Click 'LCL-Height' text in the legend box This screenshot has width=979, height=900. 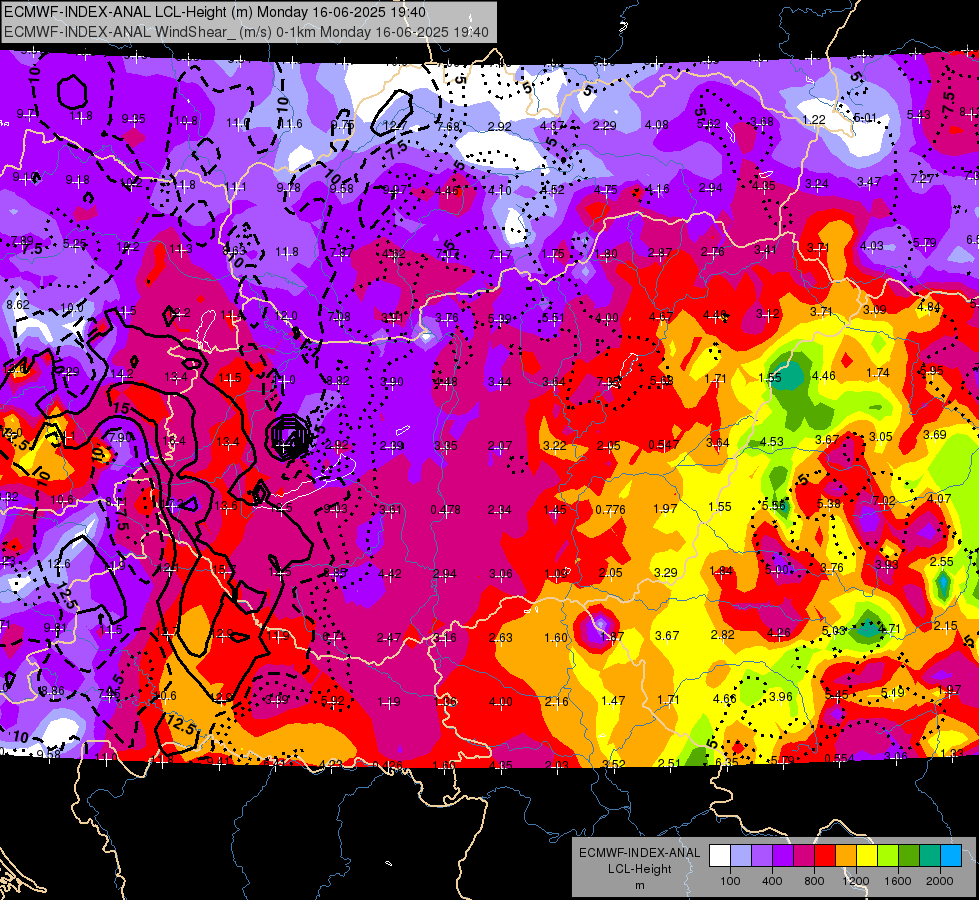point(639,869)
